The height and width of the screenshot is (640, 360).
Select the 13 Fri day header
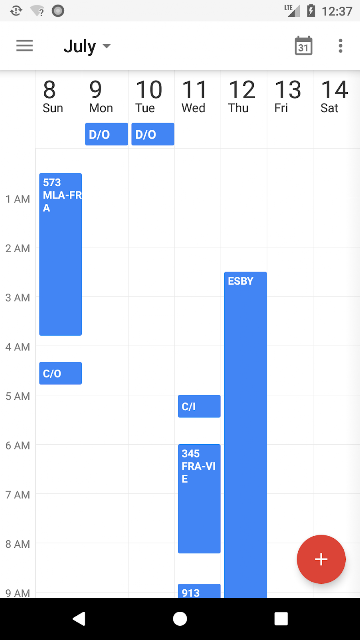point(290,97)
